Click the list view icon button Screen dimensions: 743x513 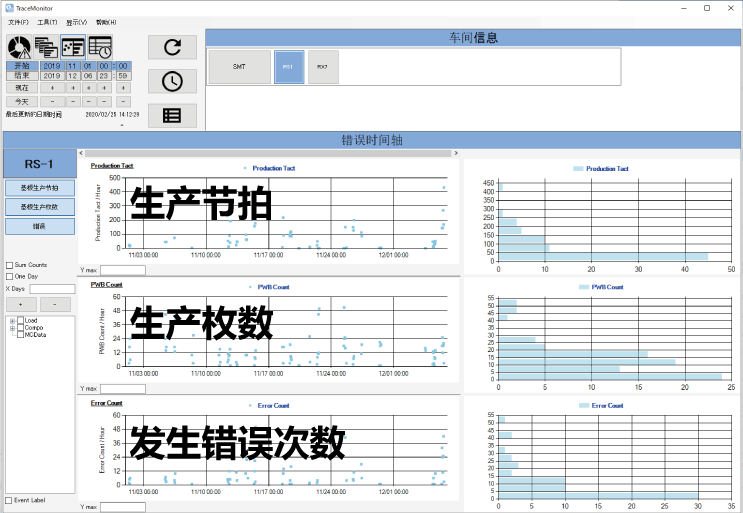172,115
